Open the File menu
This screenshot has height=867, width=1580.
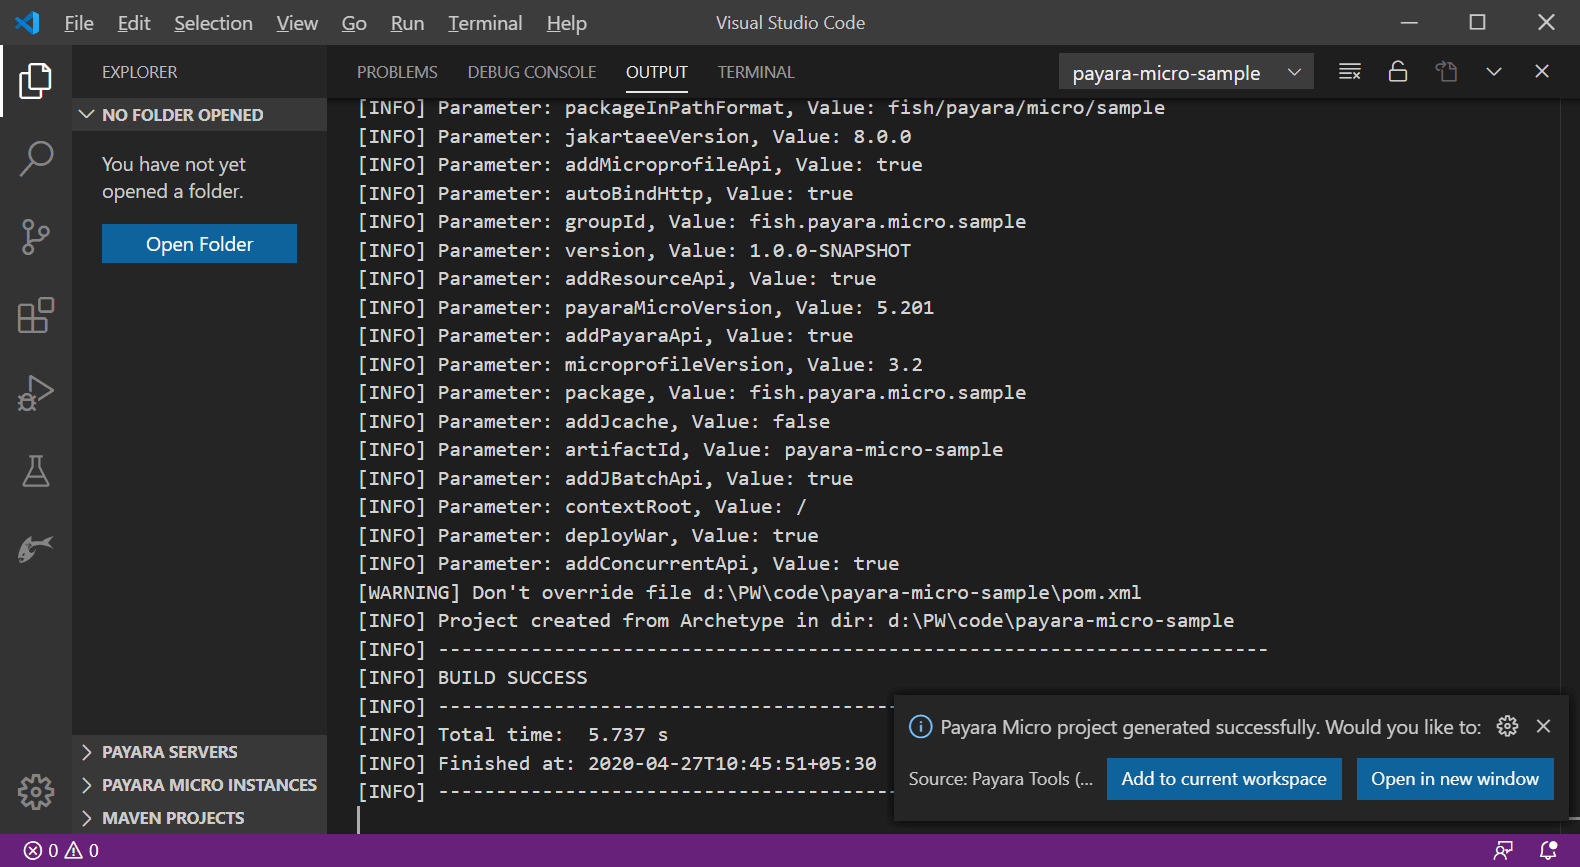coord(79,23)
